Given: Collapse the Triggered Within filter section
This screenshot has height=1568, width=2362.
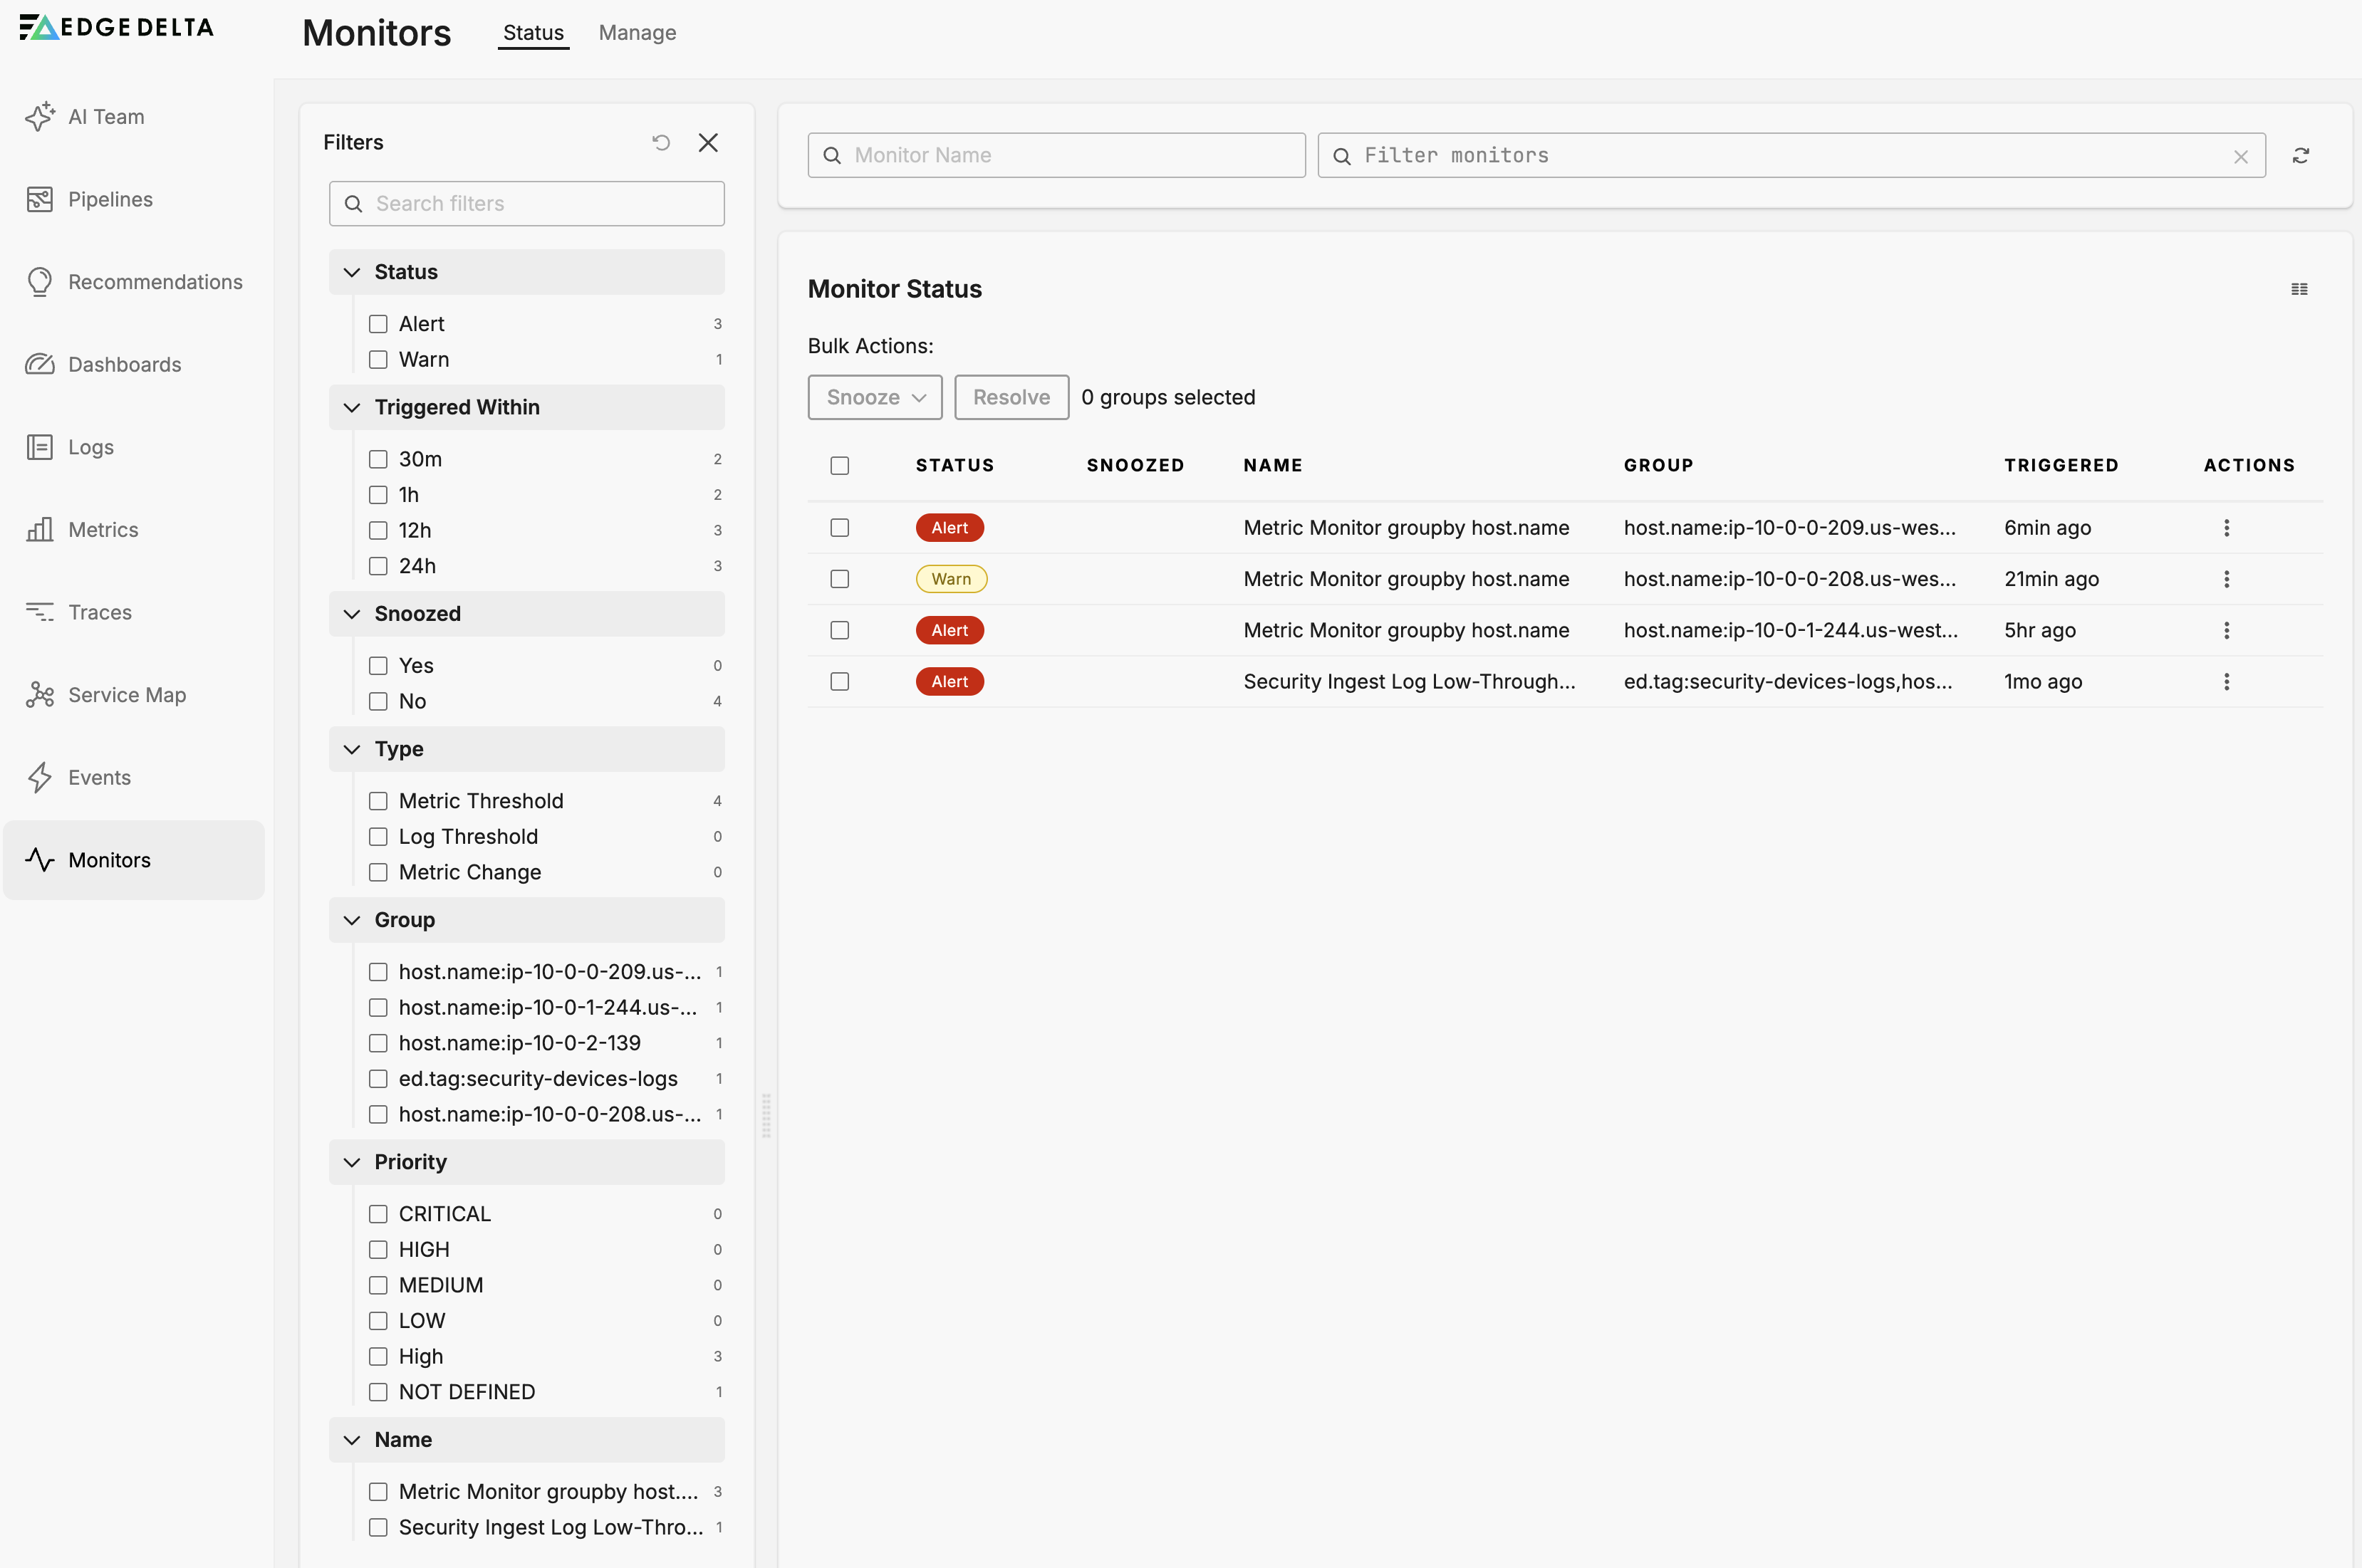Looking at the screenshot, I should (x=352, y=407).
